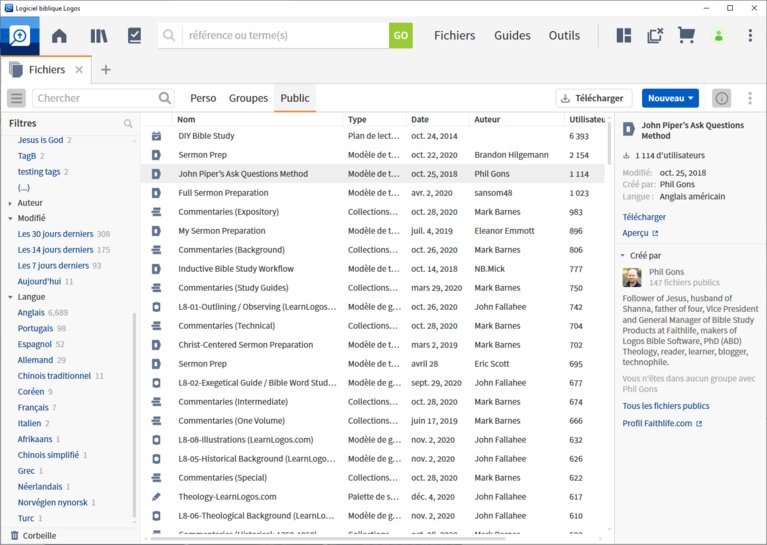
Task: Click the reference or term search field
Action: 286,35
